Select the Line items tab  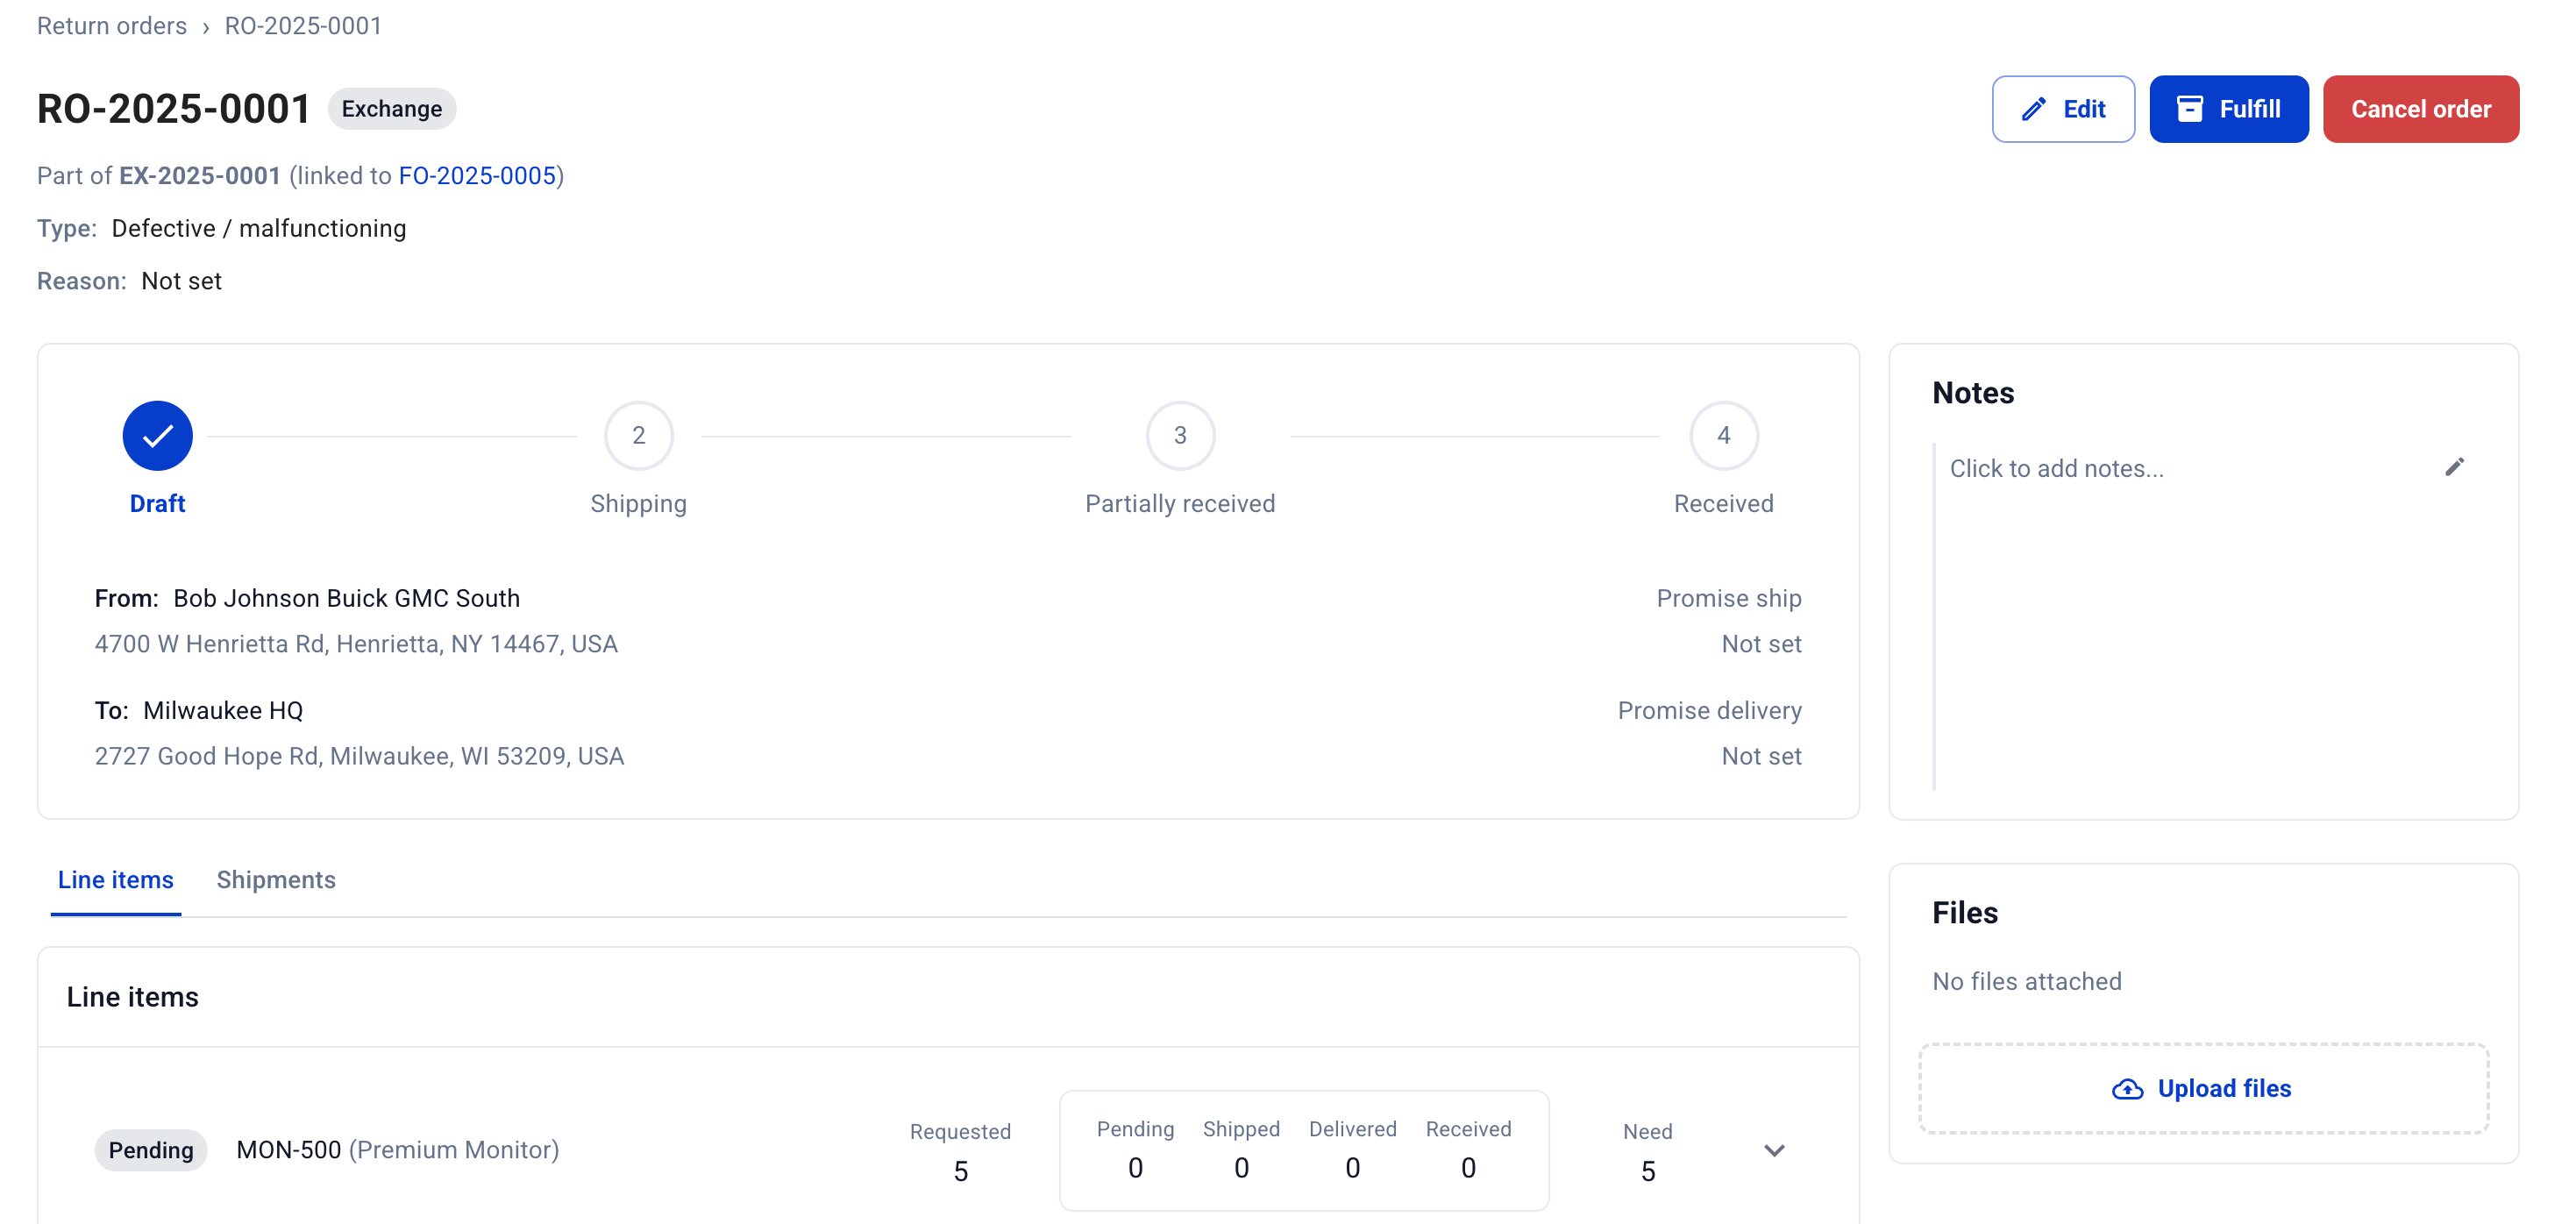click(115, 880)
